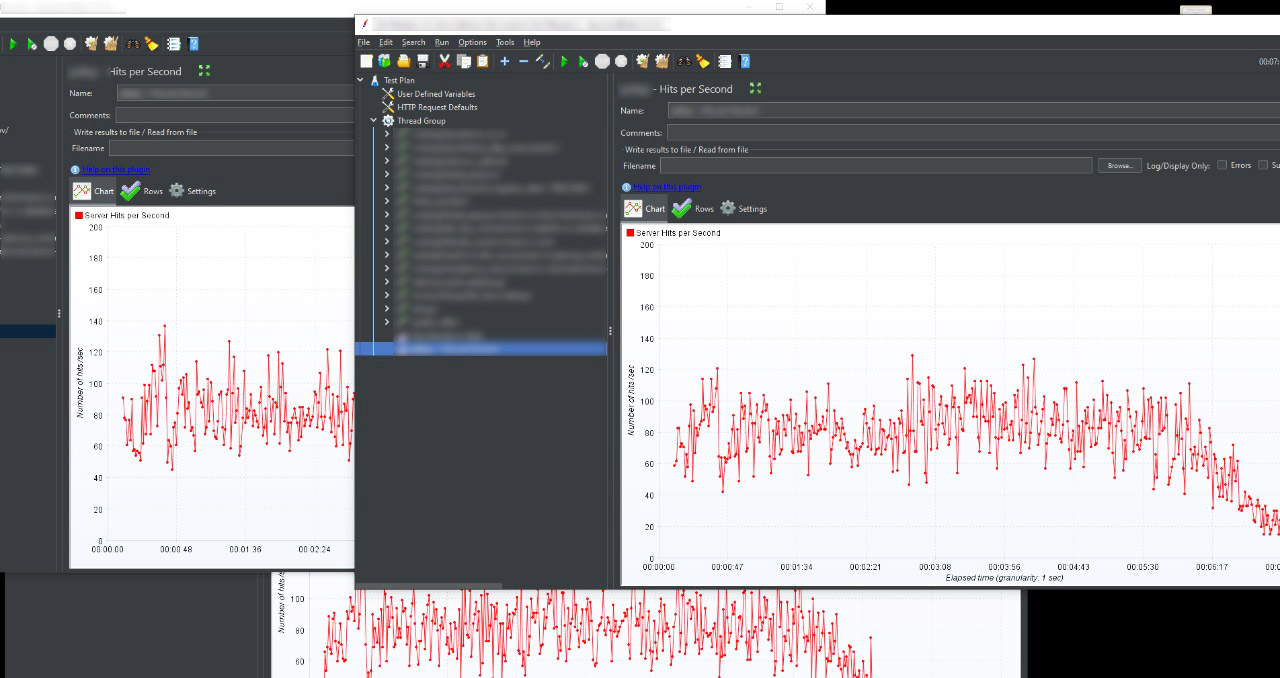Open the Search menu

click(x=414, y=42)
